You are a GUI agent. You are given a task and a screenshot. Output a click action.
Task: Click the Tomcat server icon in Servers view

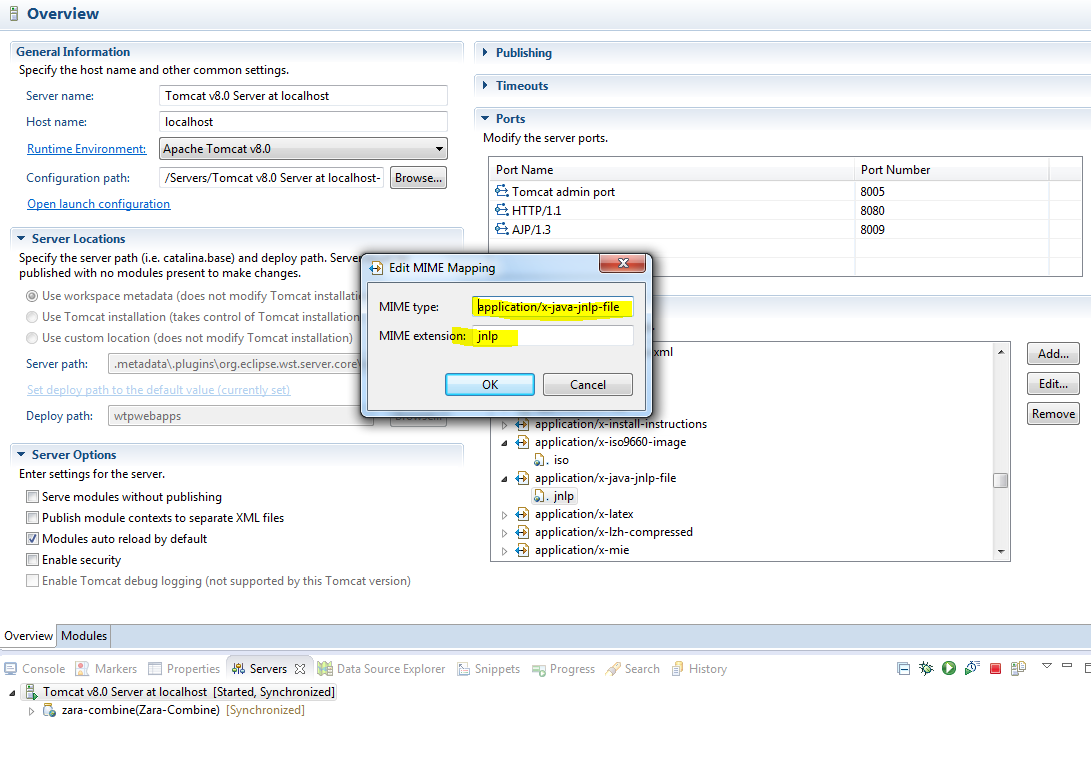[x=31, y=692]
